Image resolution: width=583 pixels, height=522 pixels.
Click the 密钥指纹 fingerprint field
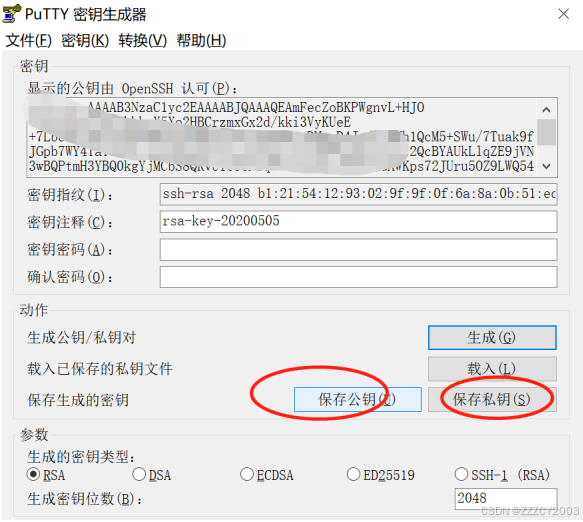point(358,194)
